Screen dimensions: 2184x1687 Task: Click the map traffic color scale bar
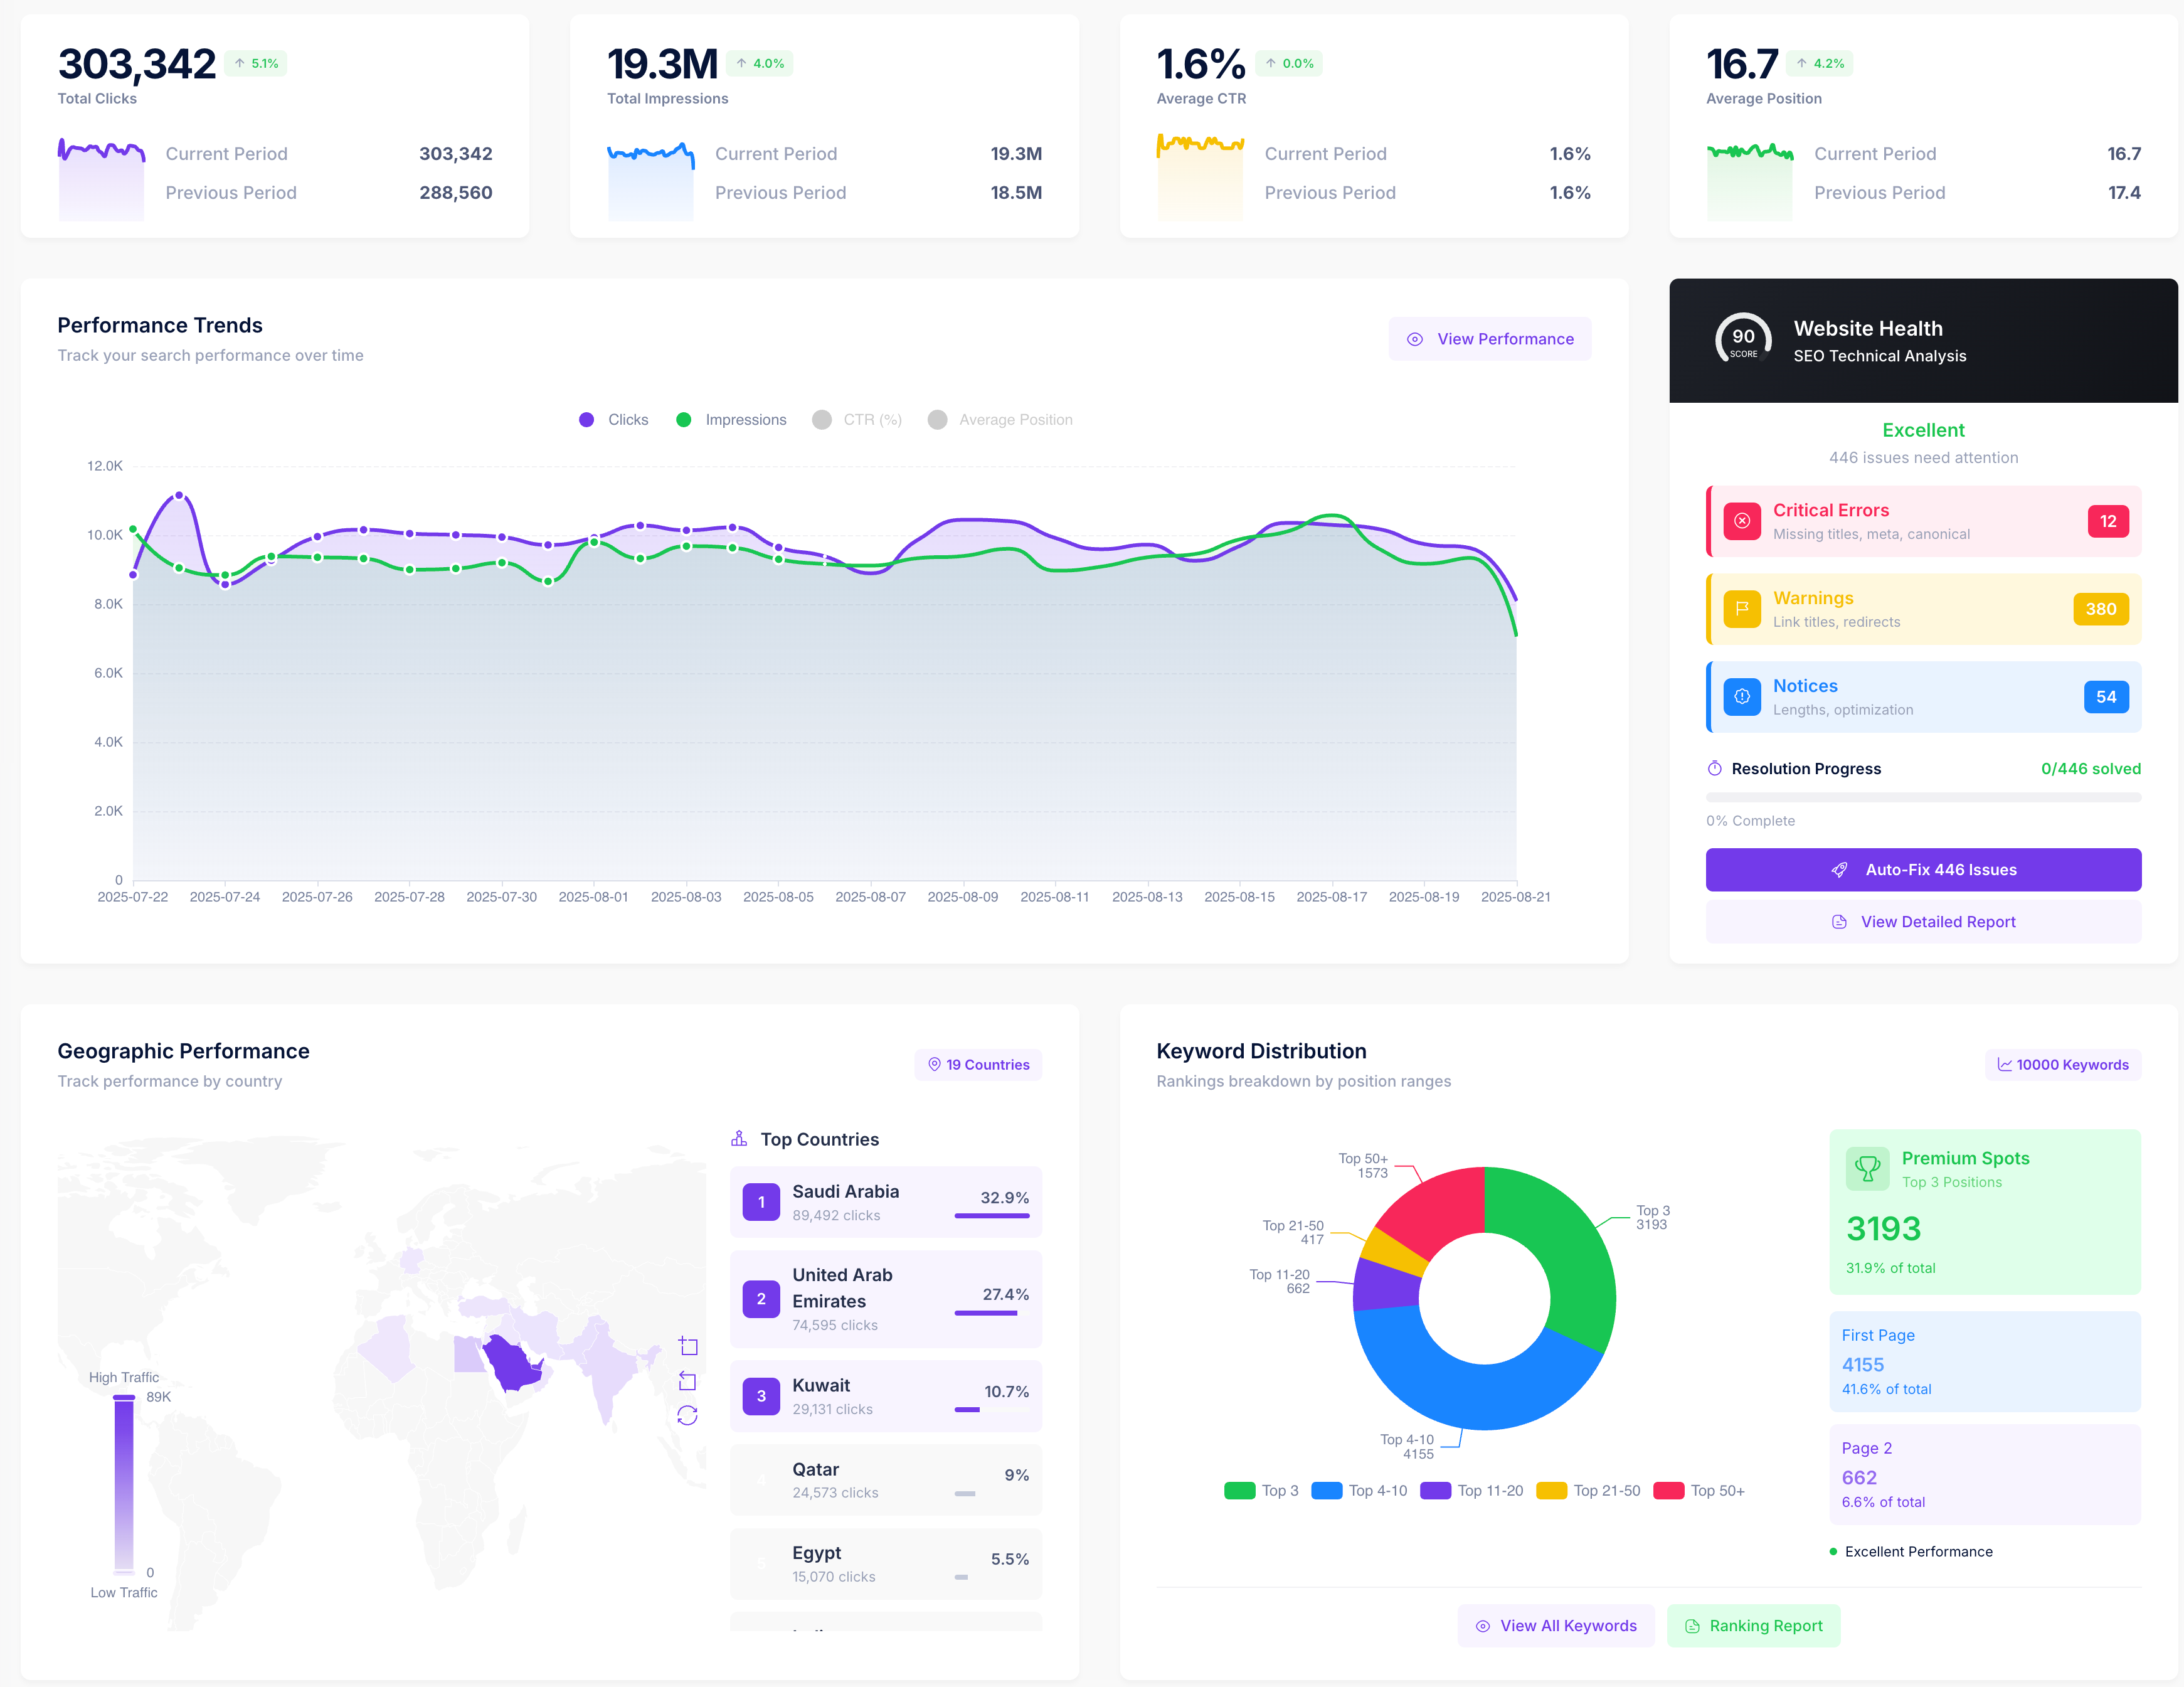[124, 1484]
